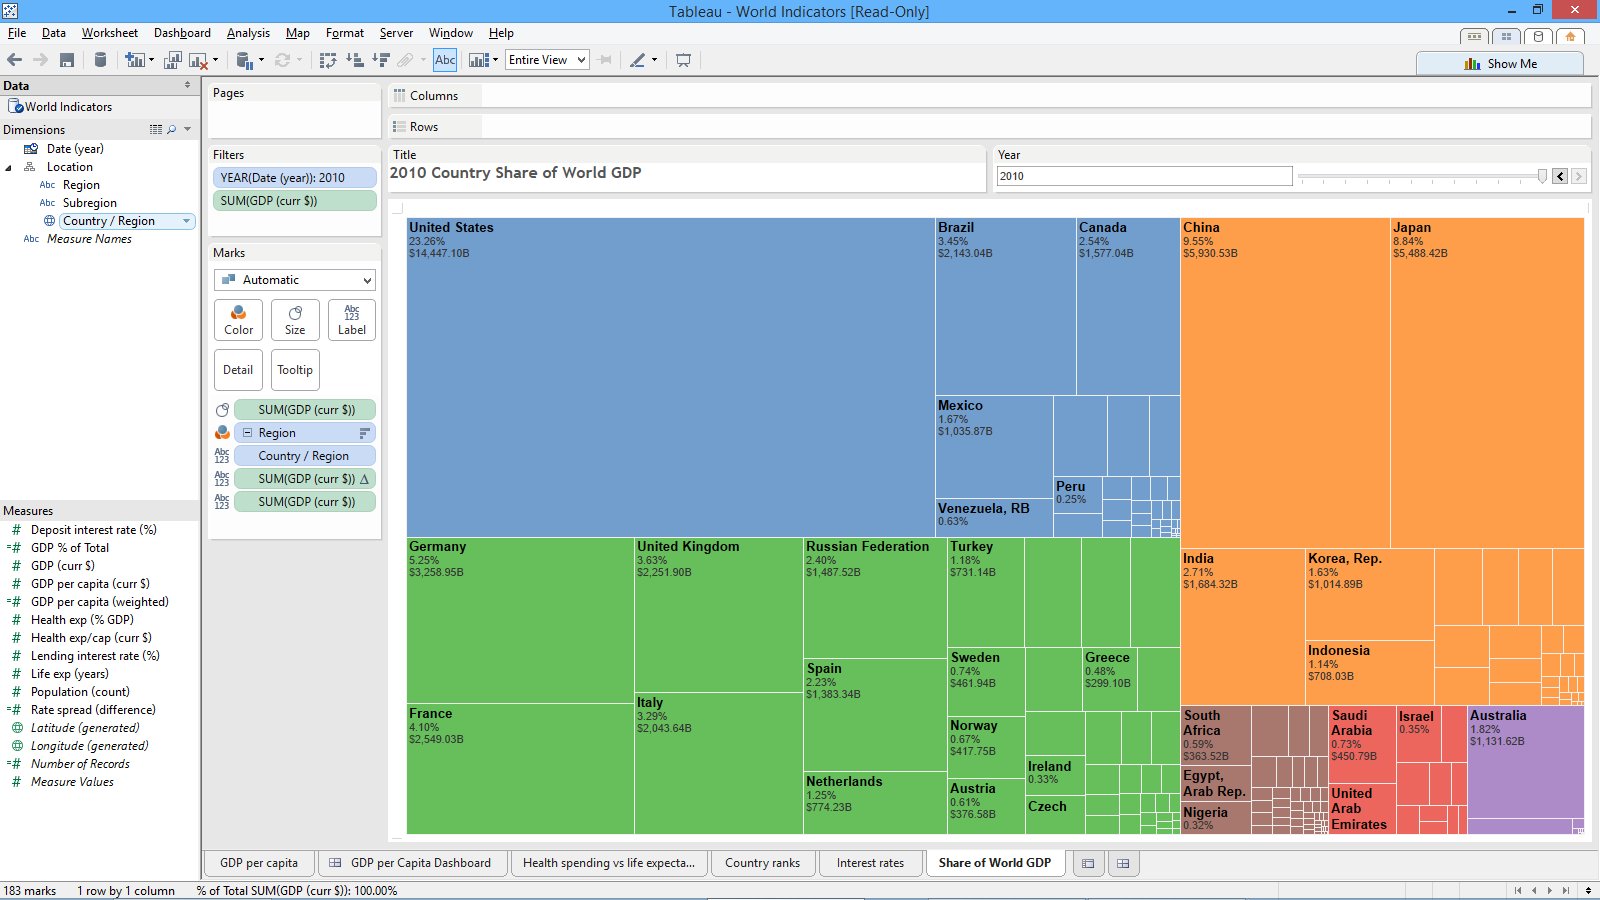The image size is (1600, 900).
Task: Sort ascending using the toolbar icon
Action: pyautogui.click(x=354, y=60)
